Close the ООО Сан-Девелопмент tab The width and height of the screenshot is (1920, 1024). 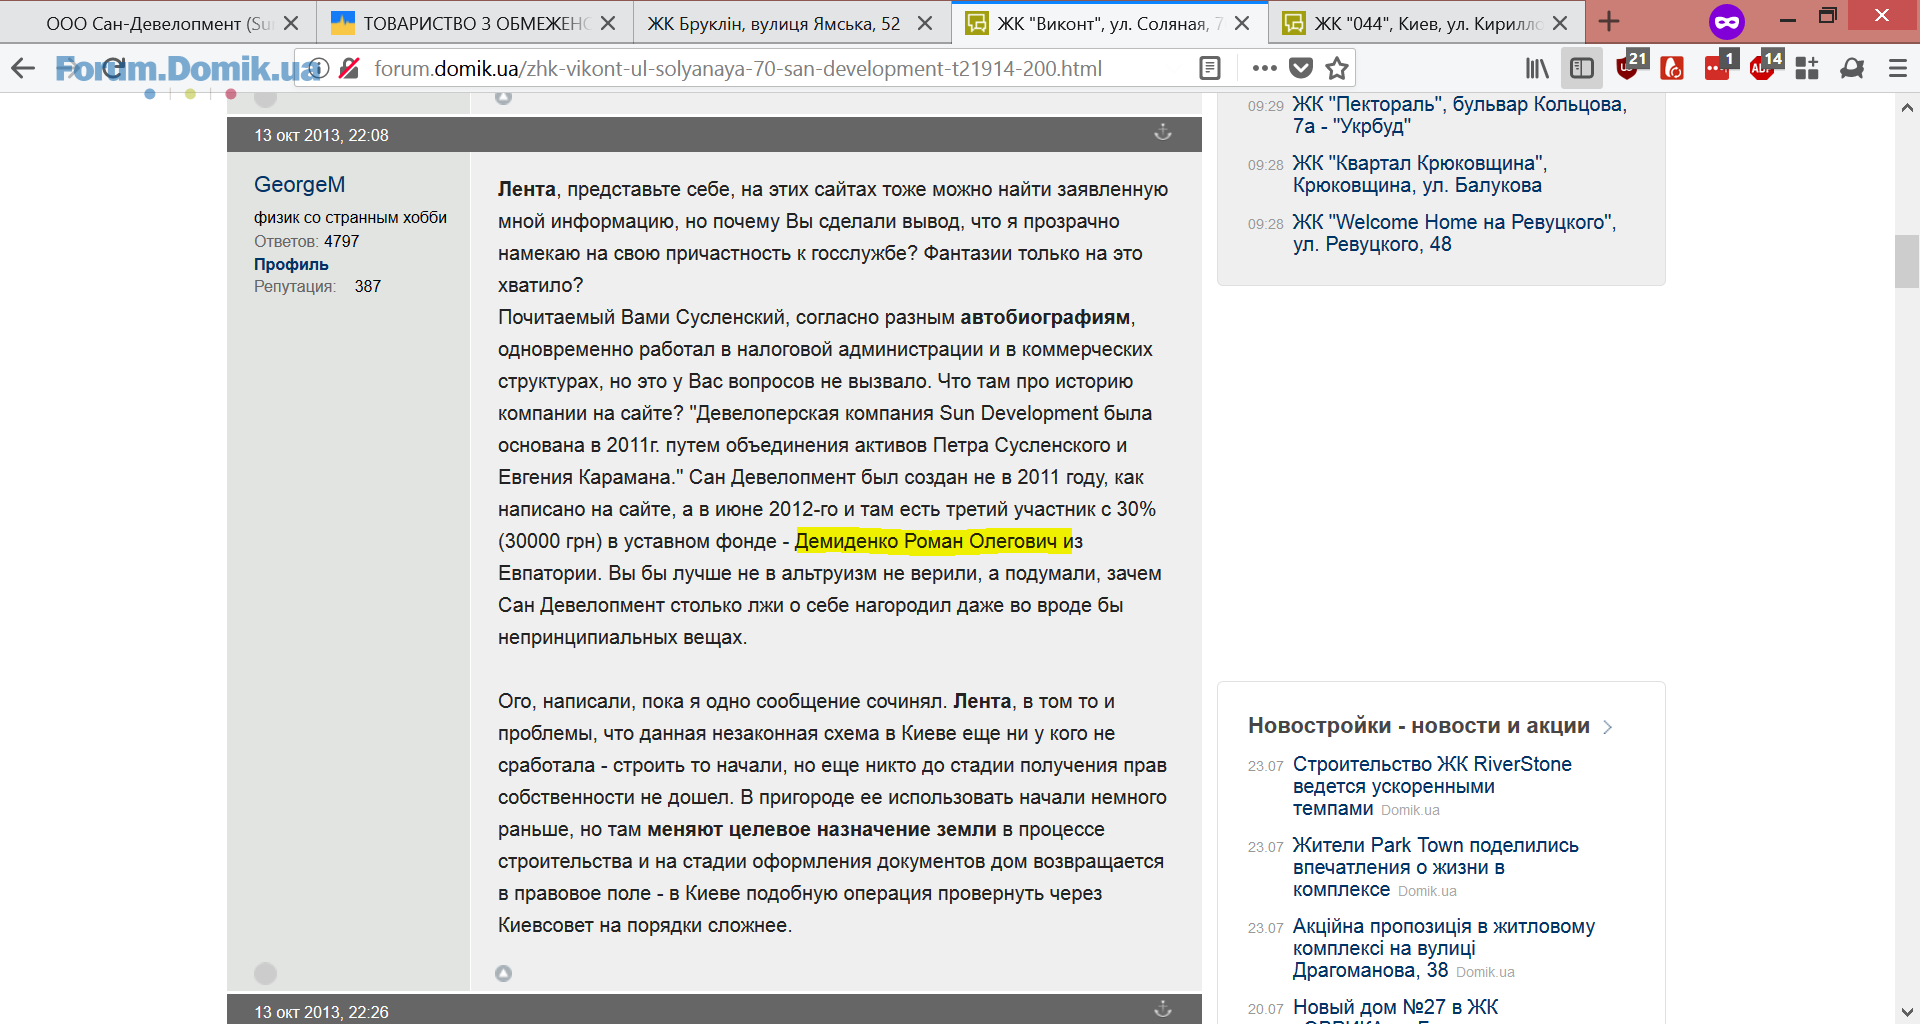tap(291, 23)
